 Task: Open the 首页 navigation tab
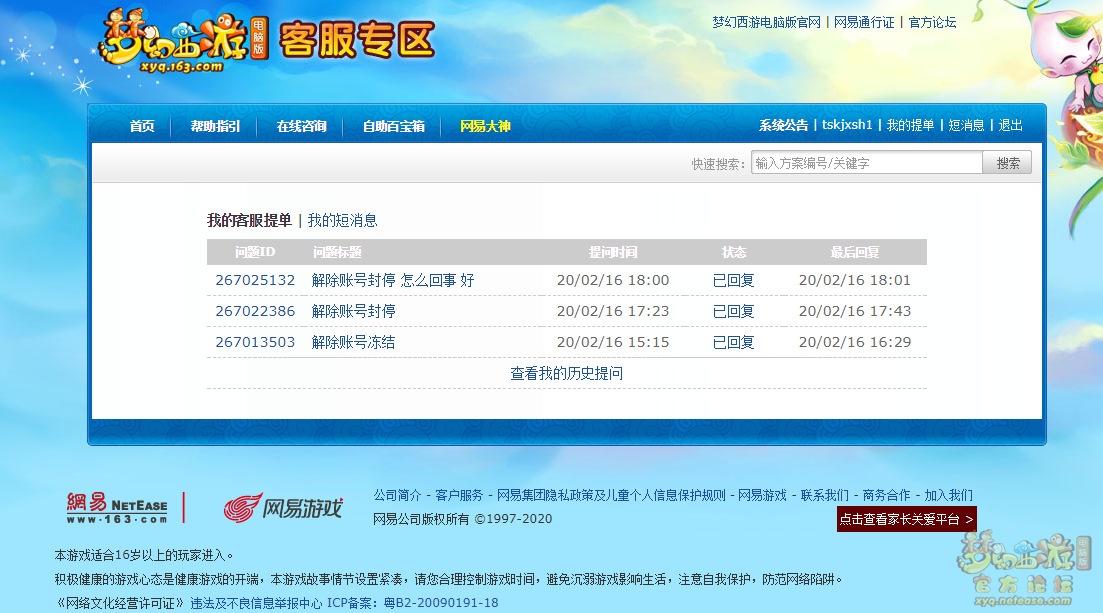point(142,126)
